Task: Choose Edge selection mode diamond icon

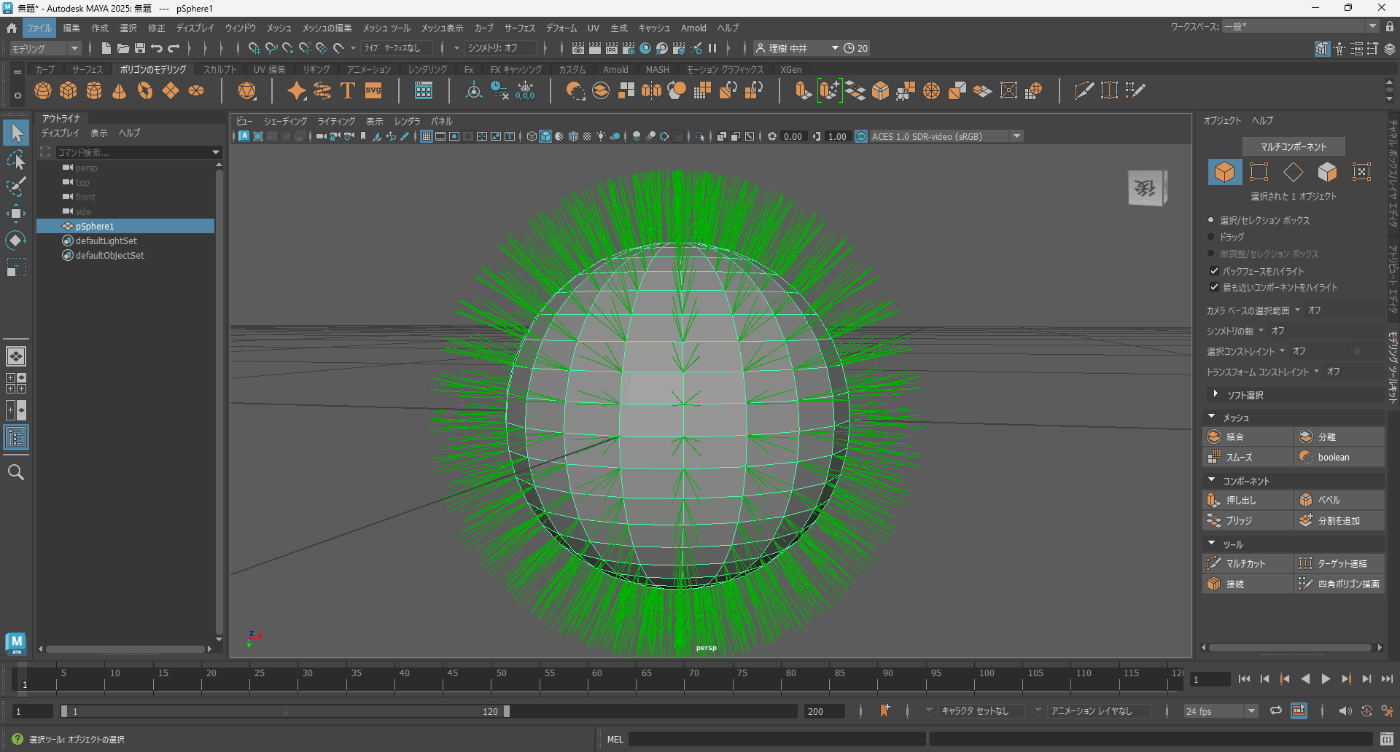Action: click(1293, 172)
